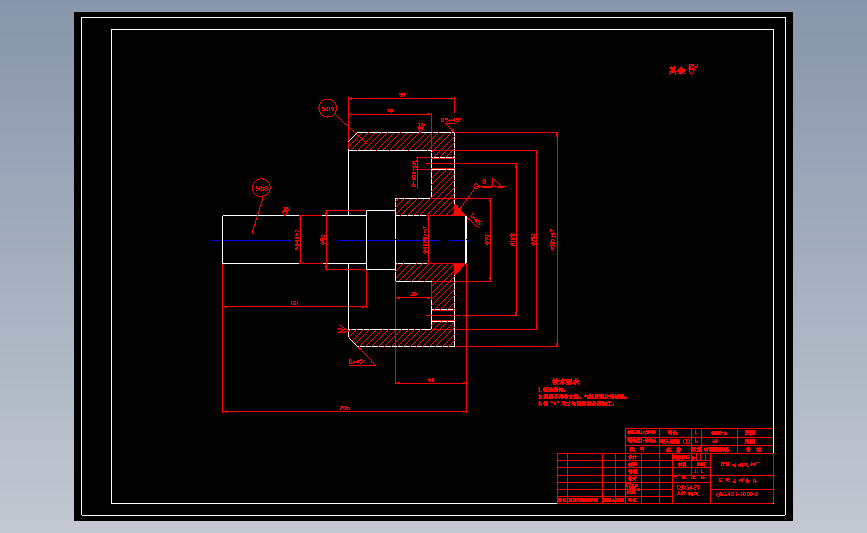
Task: Select the QBG421 text in the title block
Action: [x=688, y=488]
